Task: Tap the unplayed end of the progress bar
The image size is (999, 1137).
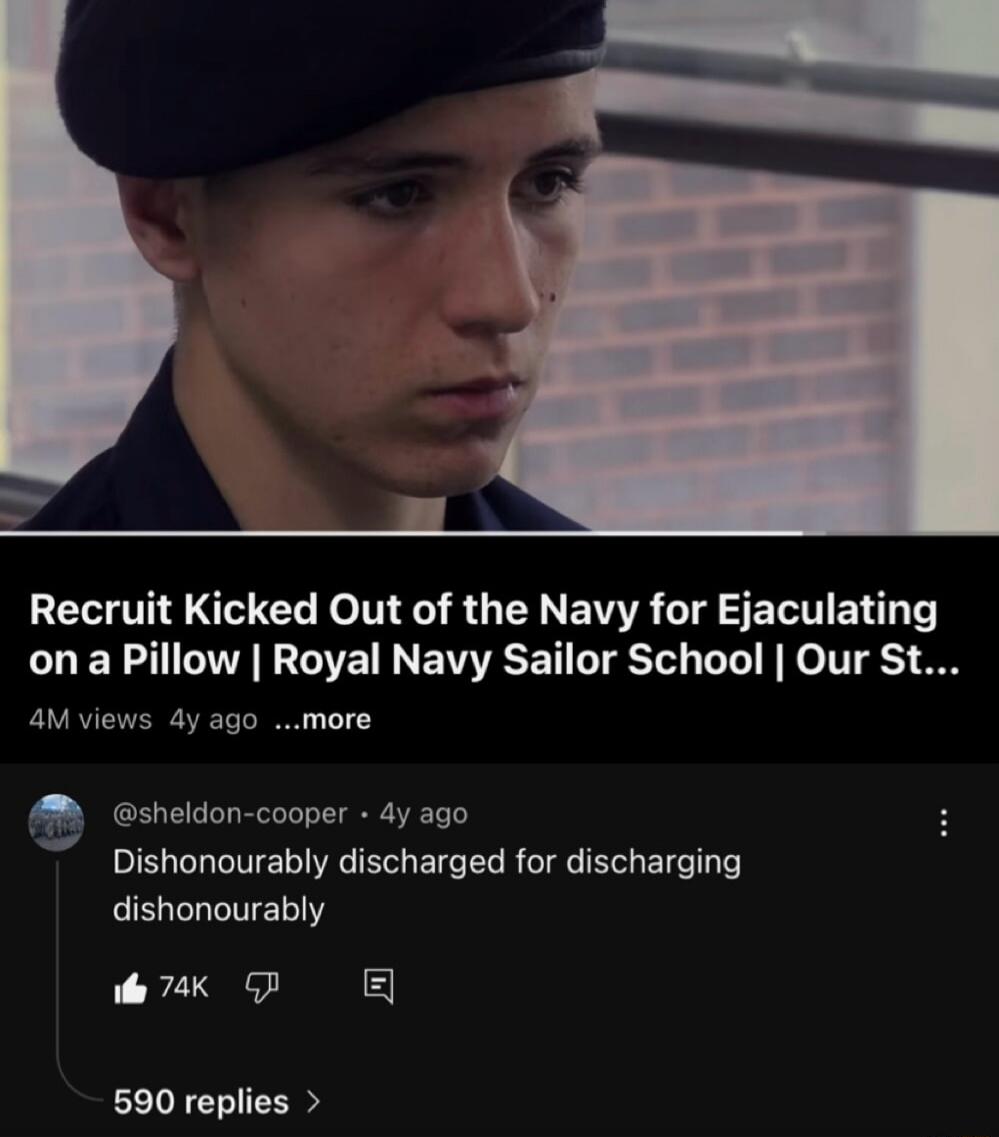Action: click(900, 533)
